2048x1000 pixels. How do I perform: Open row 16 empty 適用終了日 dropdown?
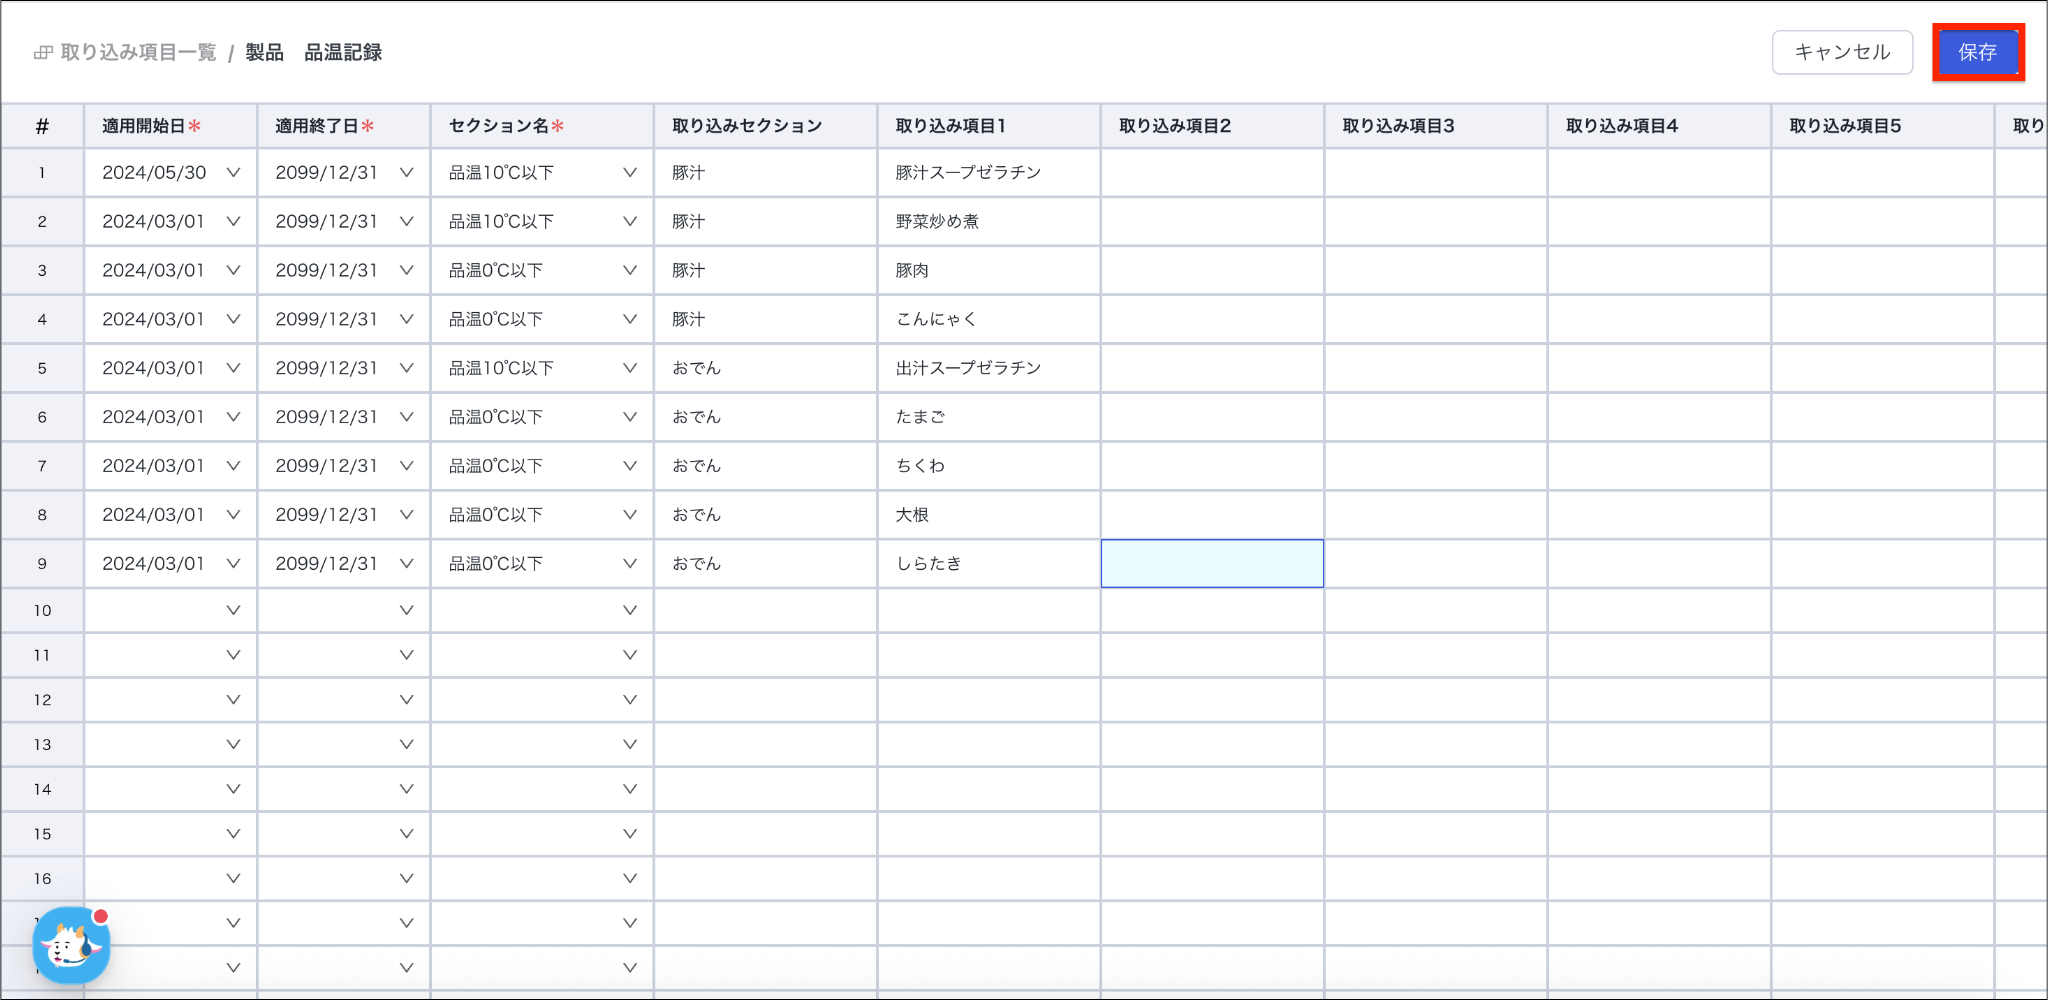coord(344,879)
